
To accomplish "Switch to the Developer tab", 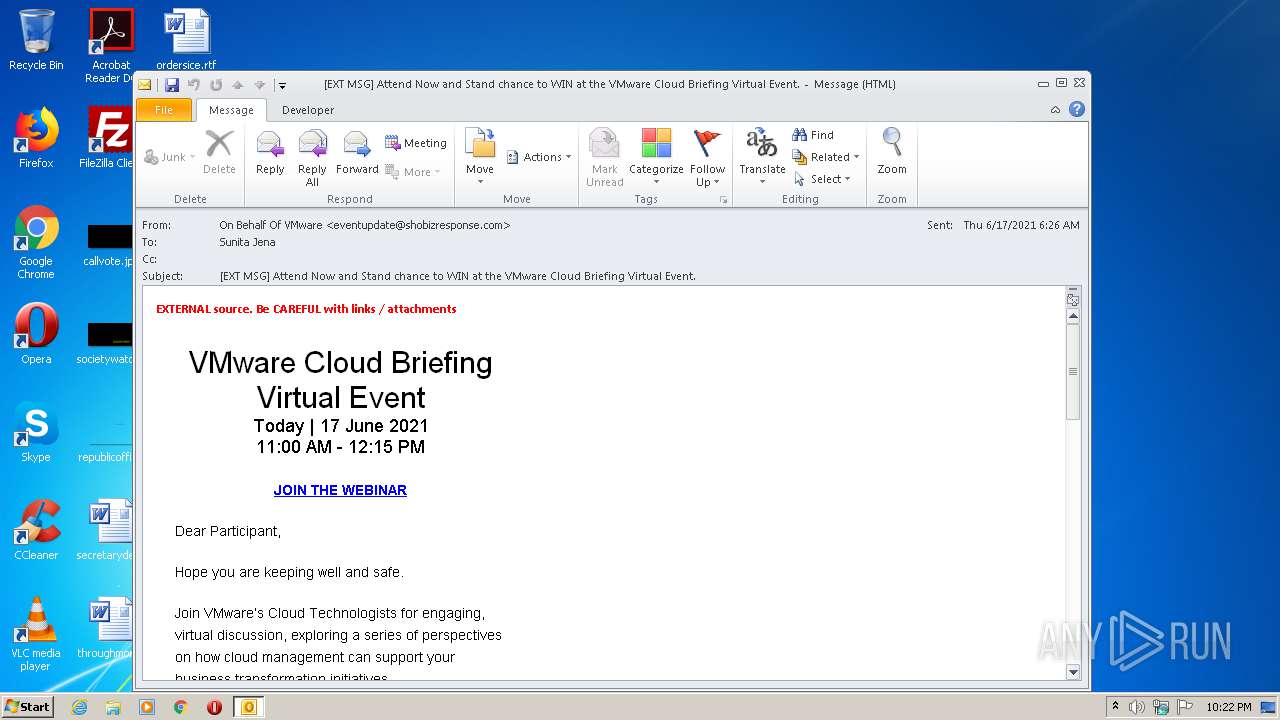I will pyautogui.click(x=308, y=110).
